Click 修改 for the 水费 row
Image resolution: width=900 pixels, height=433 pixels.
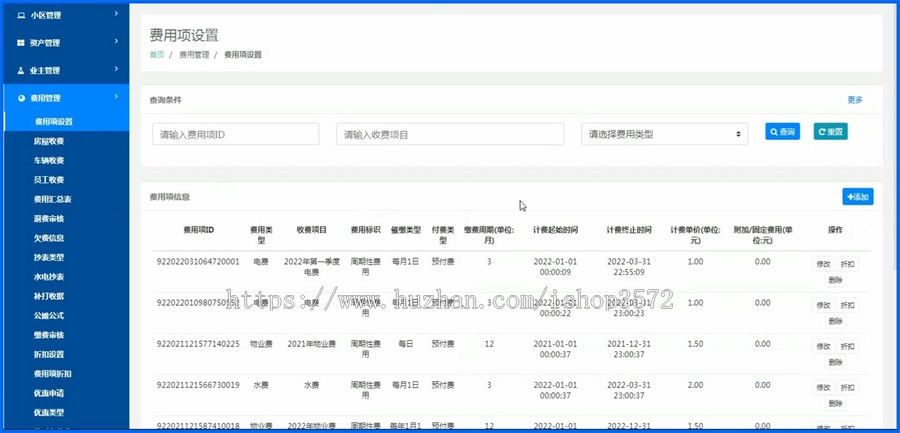point(823,388)
